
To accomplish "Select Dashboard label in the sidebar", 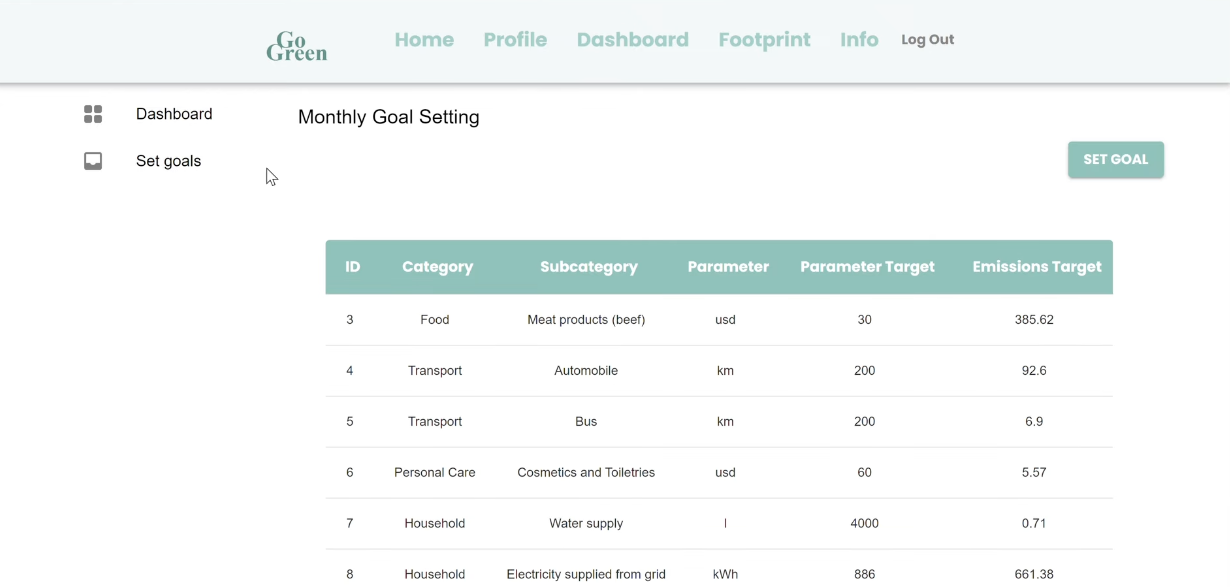I will coord(174,114).
